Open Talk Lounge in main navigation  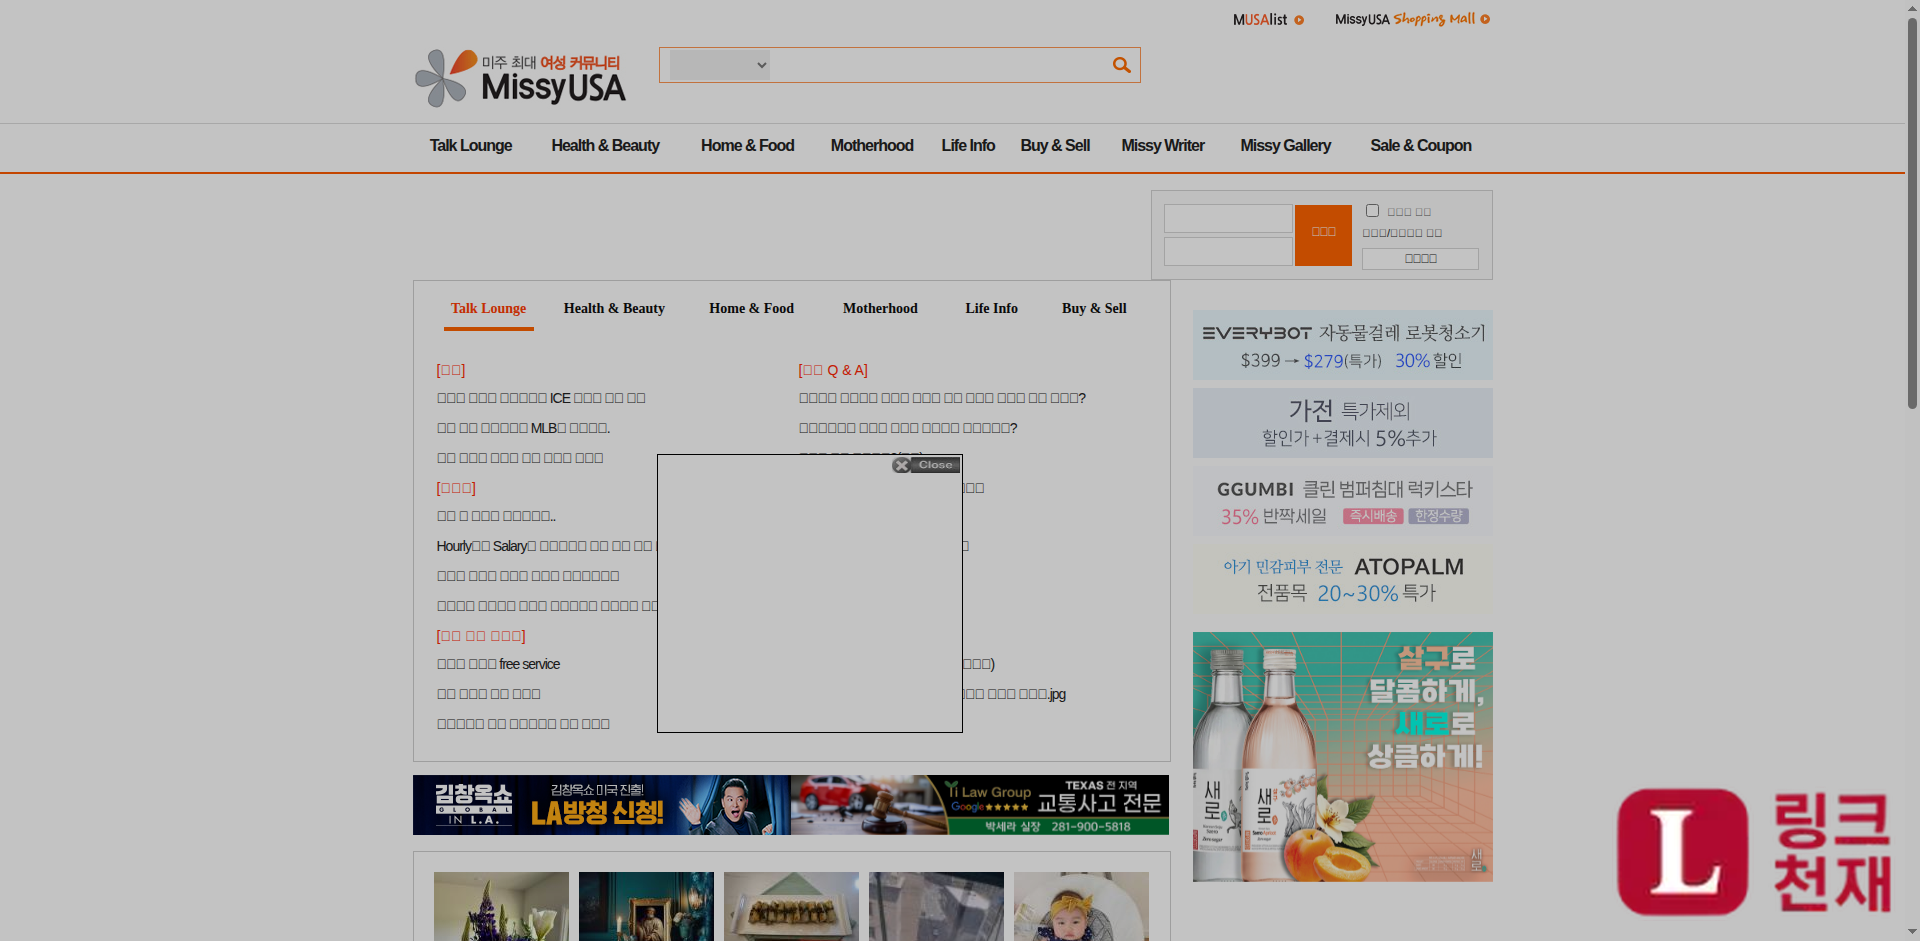(x=471, y=146)
